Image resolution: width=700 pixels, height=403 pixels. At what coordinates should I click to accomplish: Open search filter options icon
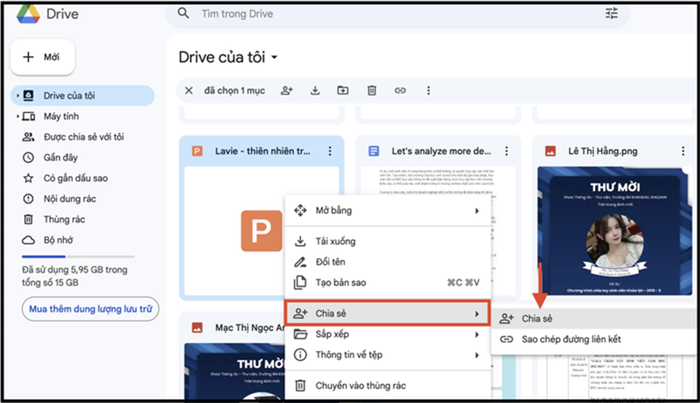point(612,13)
